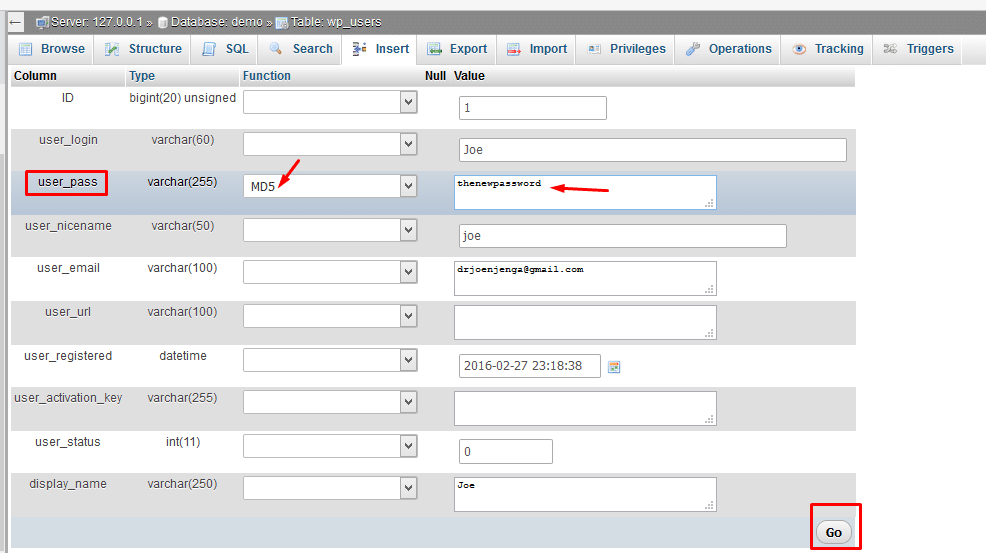Image resolution: width=986 pixels, height=553 pixels.
Task: Follow the Table: wp_users breadcrumb link
Action: click(336, 23)
